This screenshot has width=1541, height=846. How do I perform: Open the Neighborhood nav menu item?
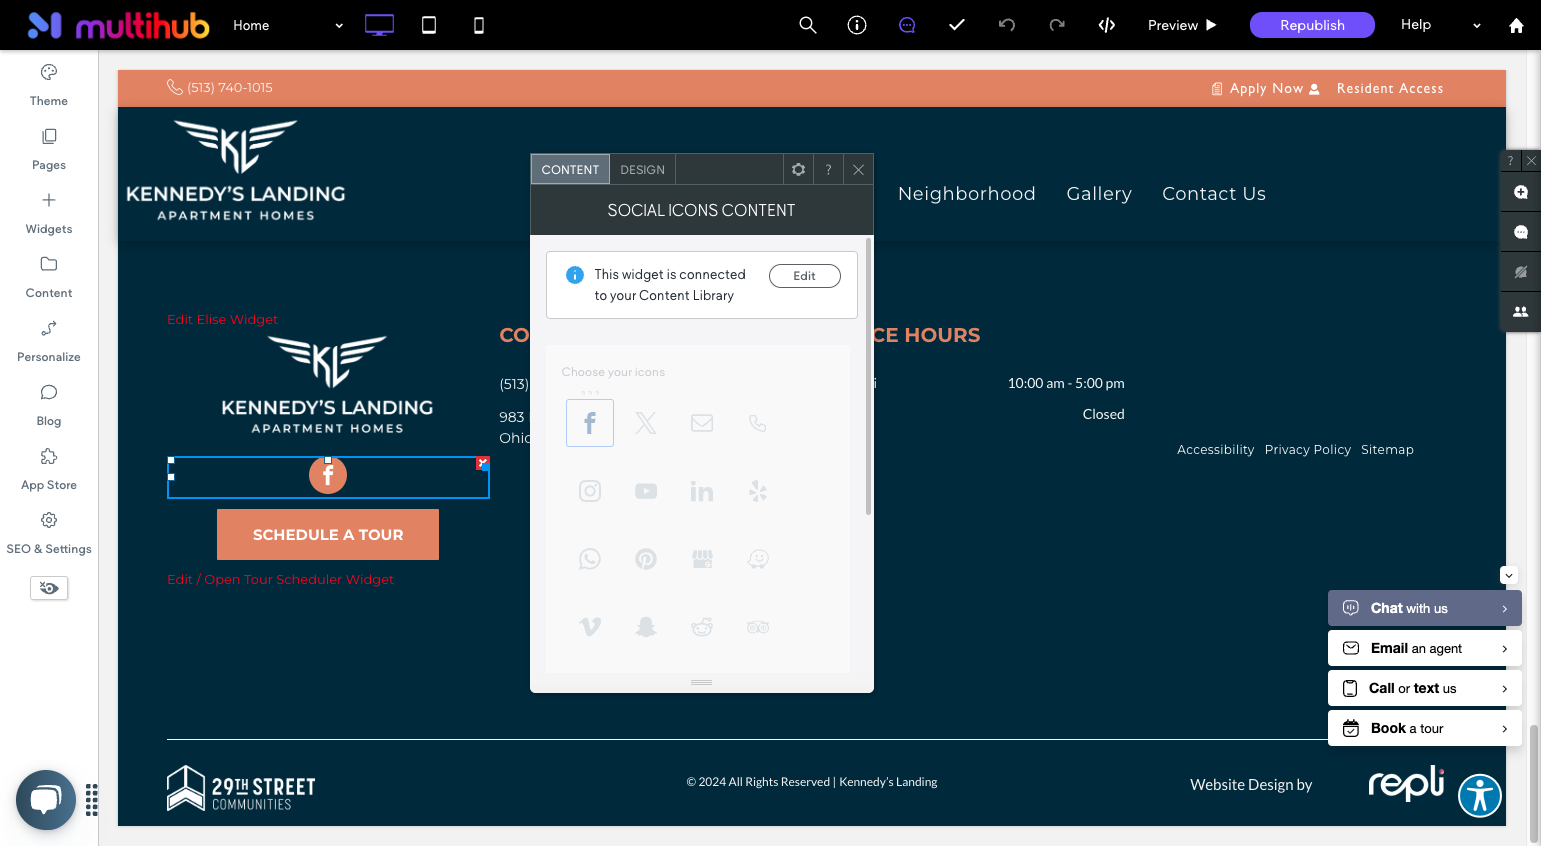(967, 193)
